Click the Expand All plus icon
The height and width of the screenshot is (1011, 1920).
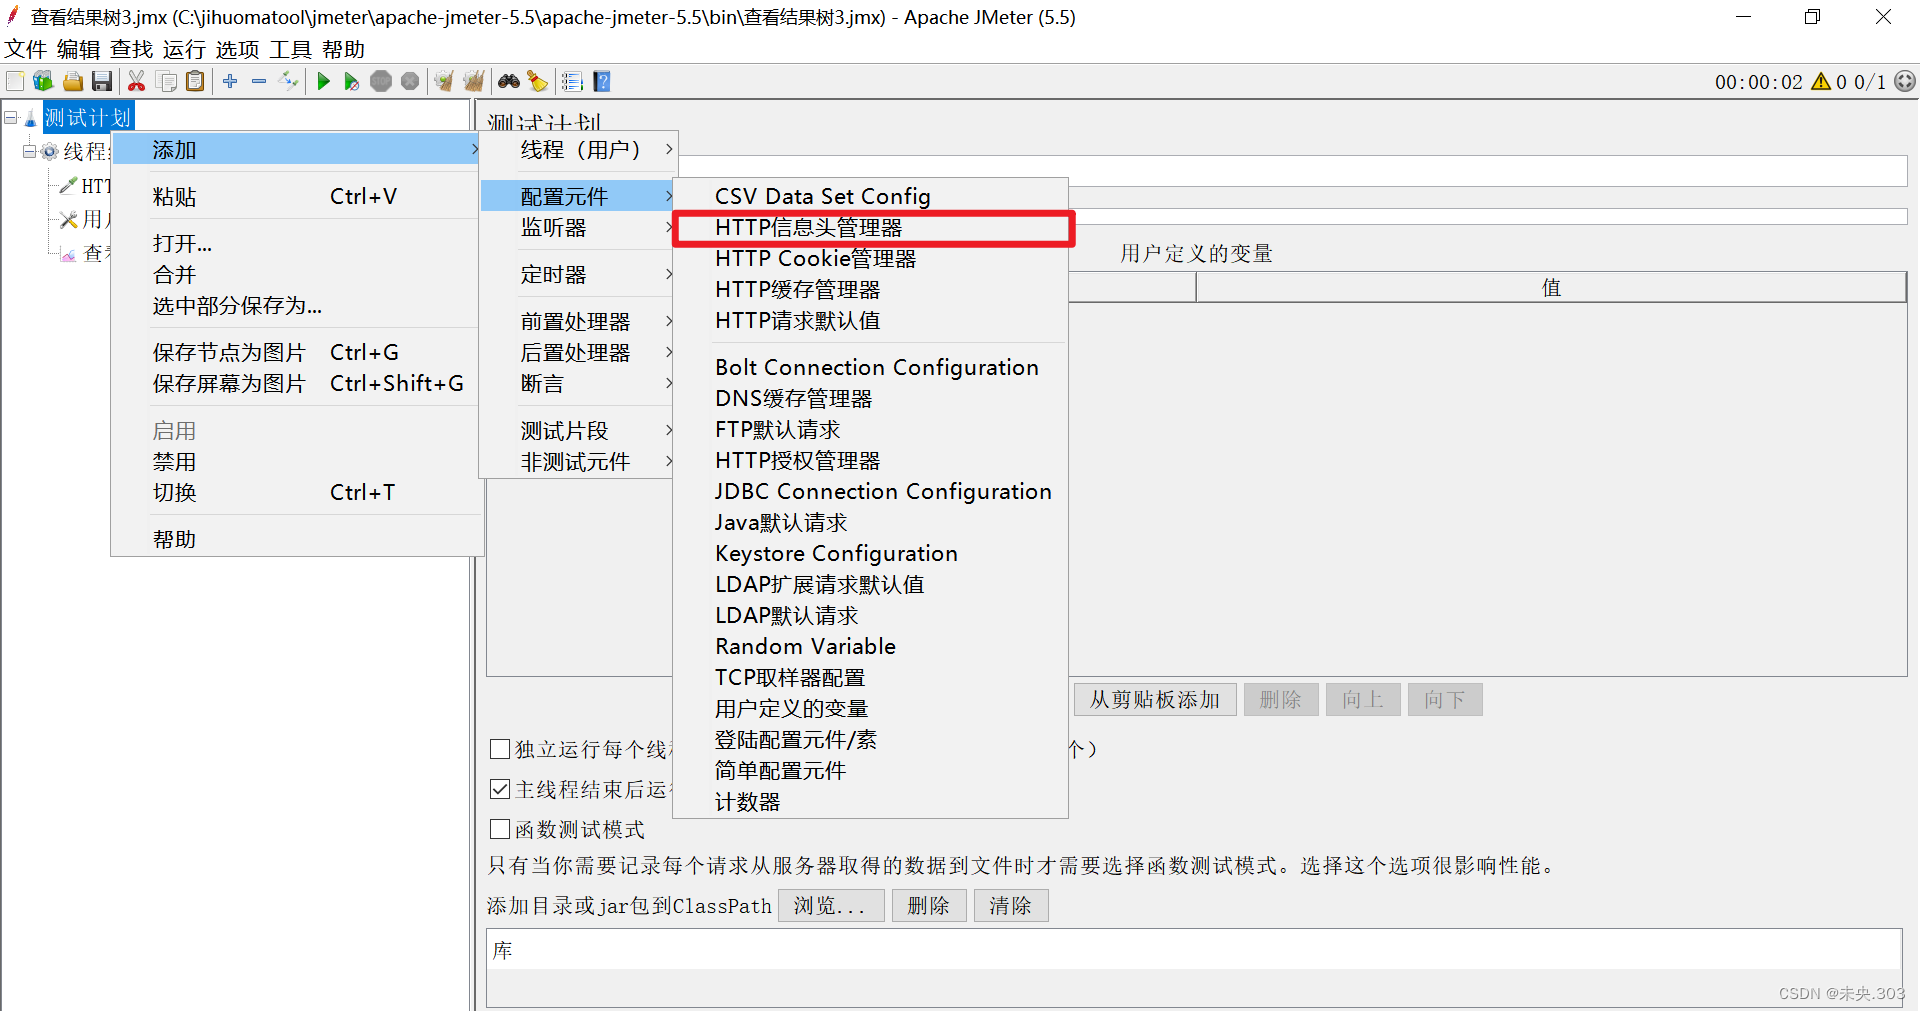click(x=230, y=81)
